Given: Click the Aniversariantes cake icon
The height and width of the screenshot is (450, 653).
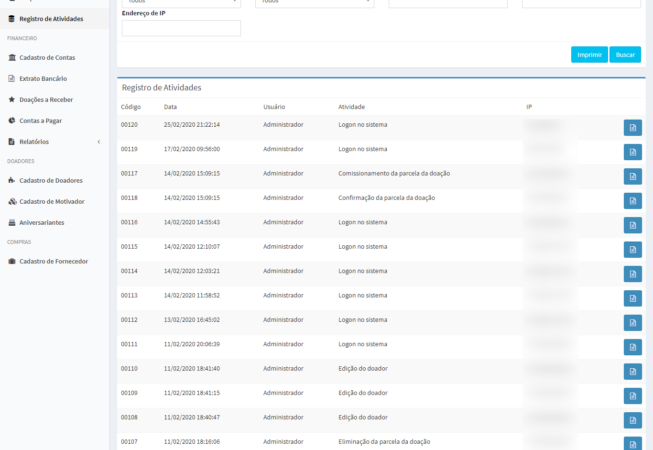Looking at the screenshot, I should pos(11,222).
